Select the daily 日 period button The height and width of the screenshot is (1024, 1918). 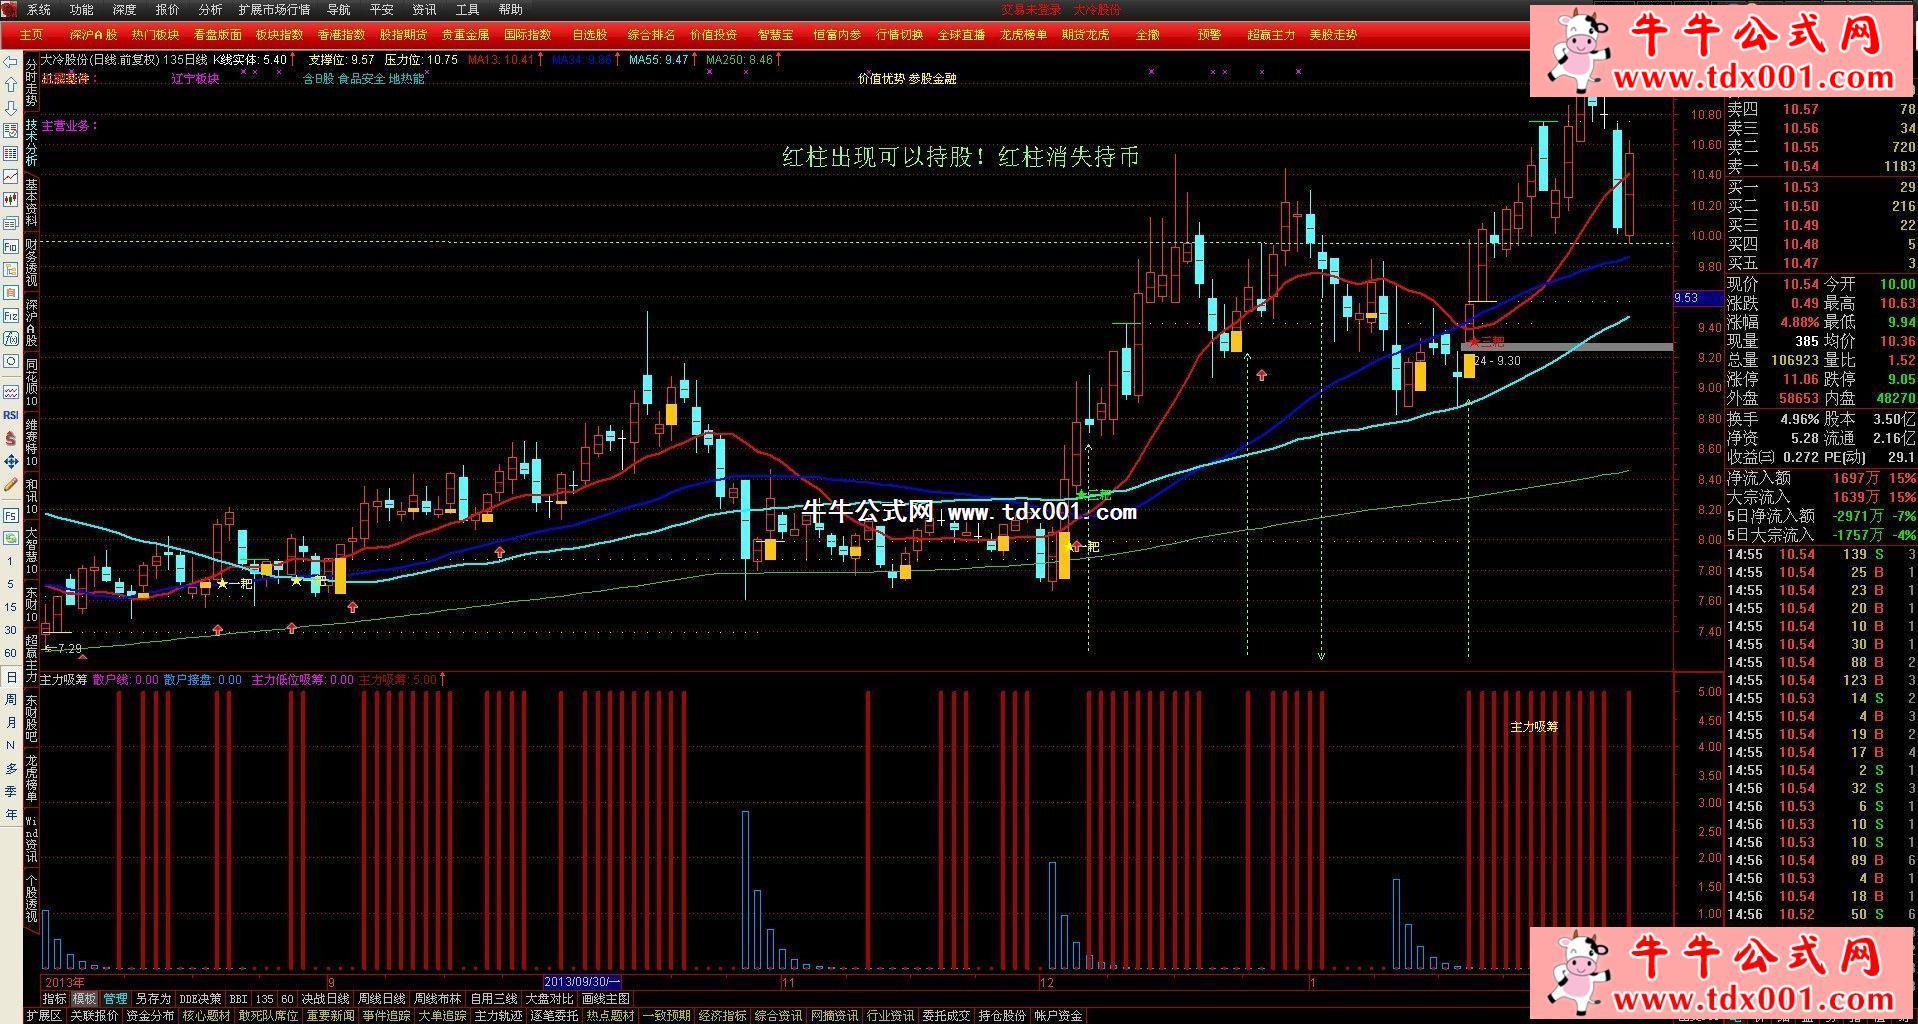[11, 676]
